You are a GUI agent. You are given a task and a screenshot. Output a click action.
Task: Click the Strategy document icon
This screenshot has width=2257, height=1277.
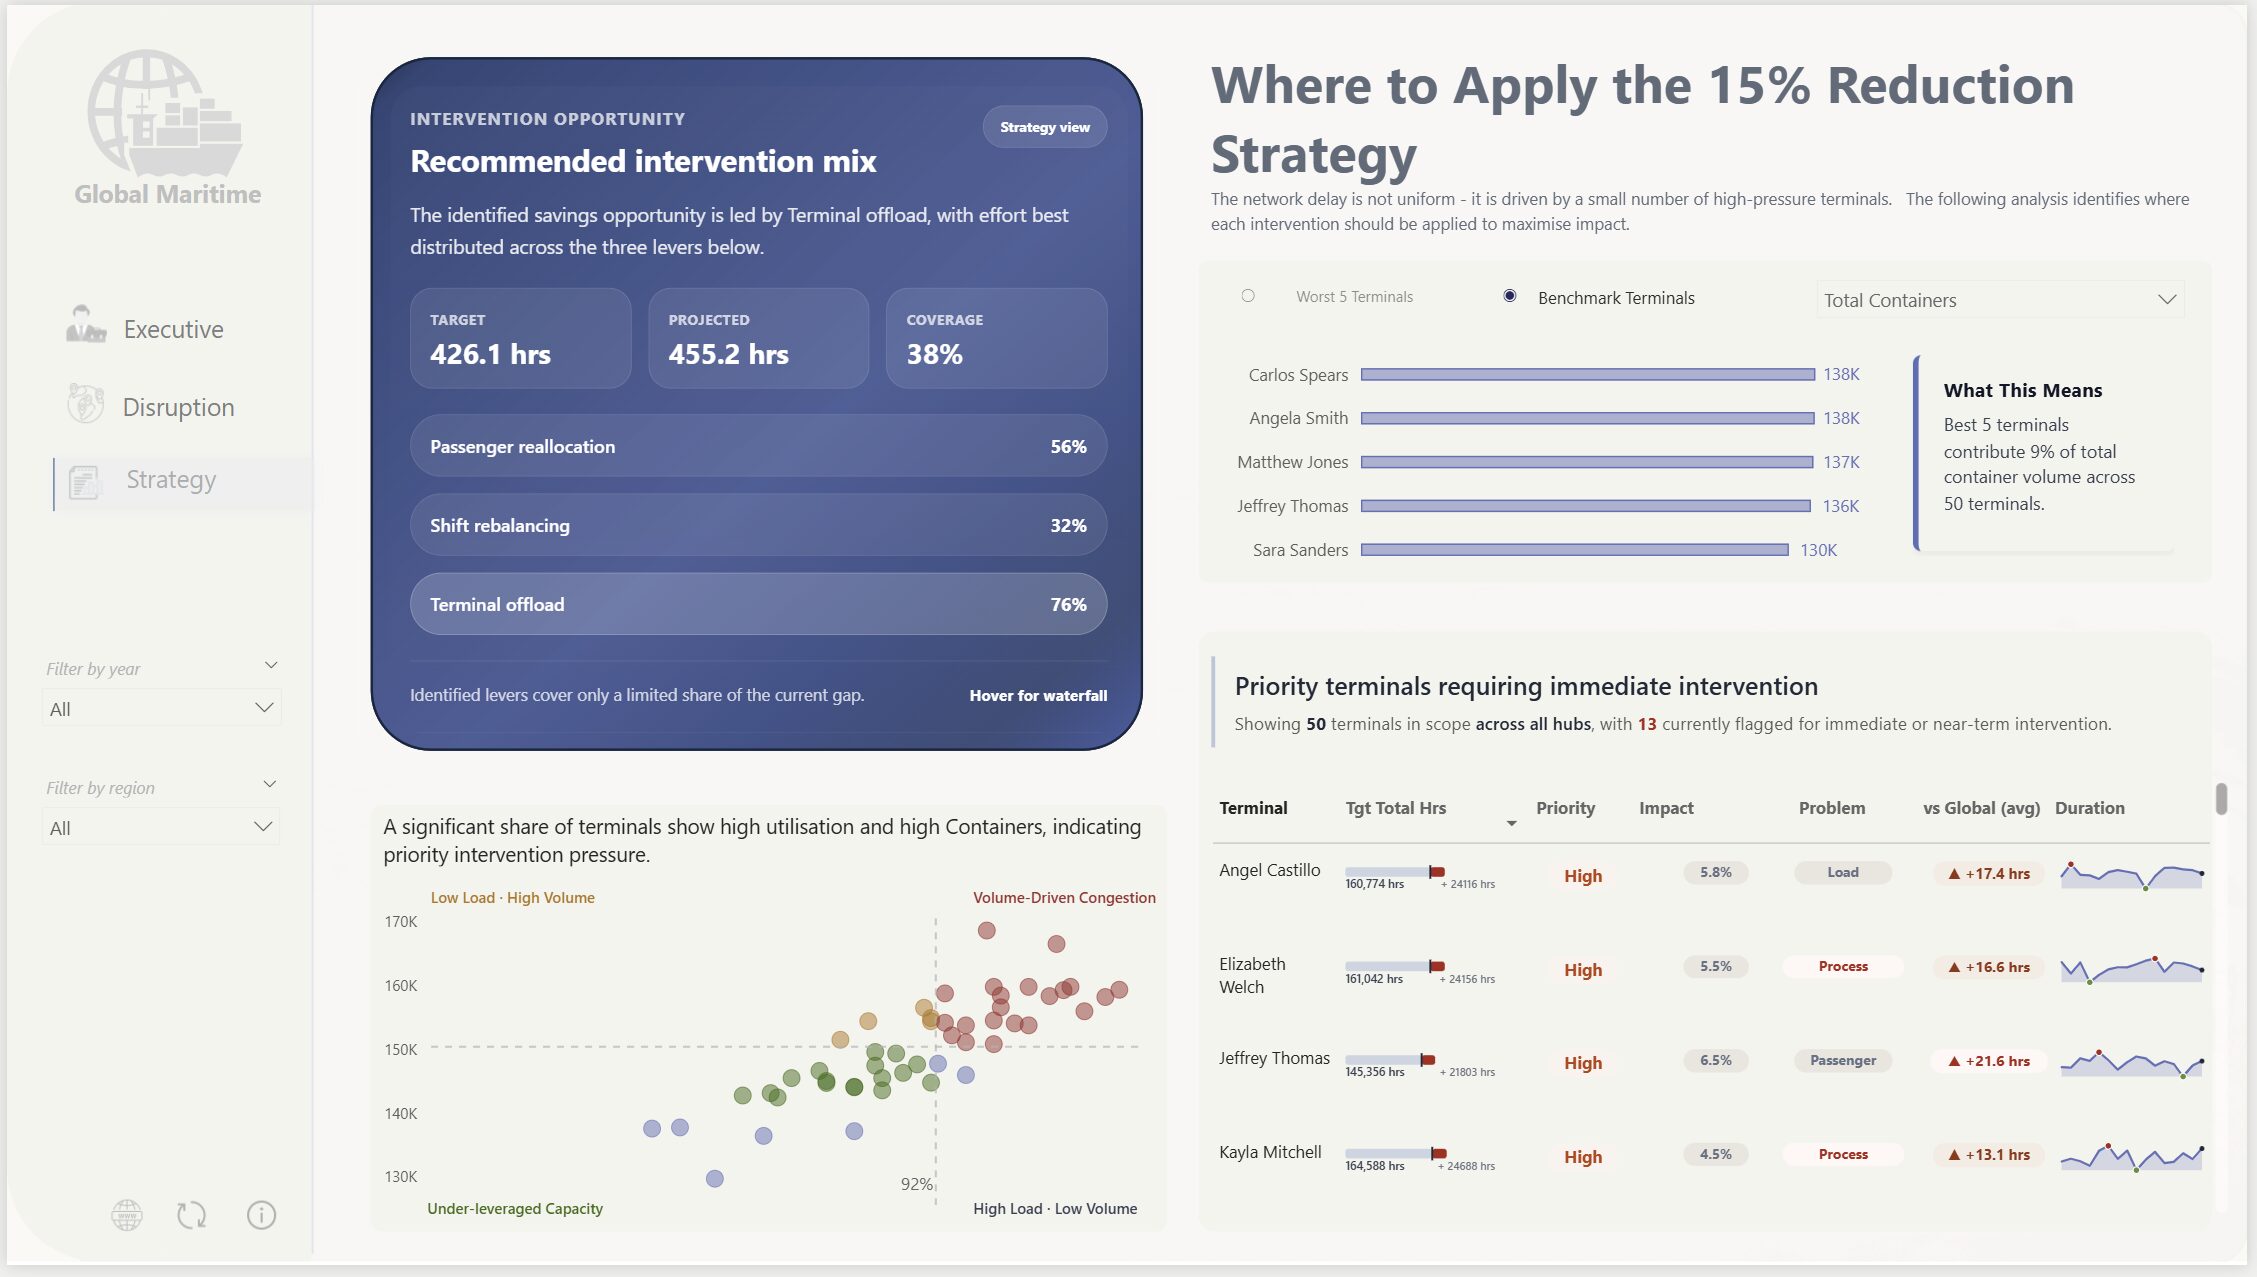coord(85,482)
